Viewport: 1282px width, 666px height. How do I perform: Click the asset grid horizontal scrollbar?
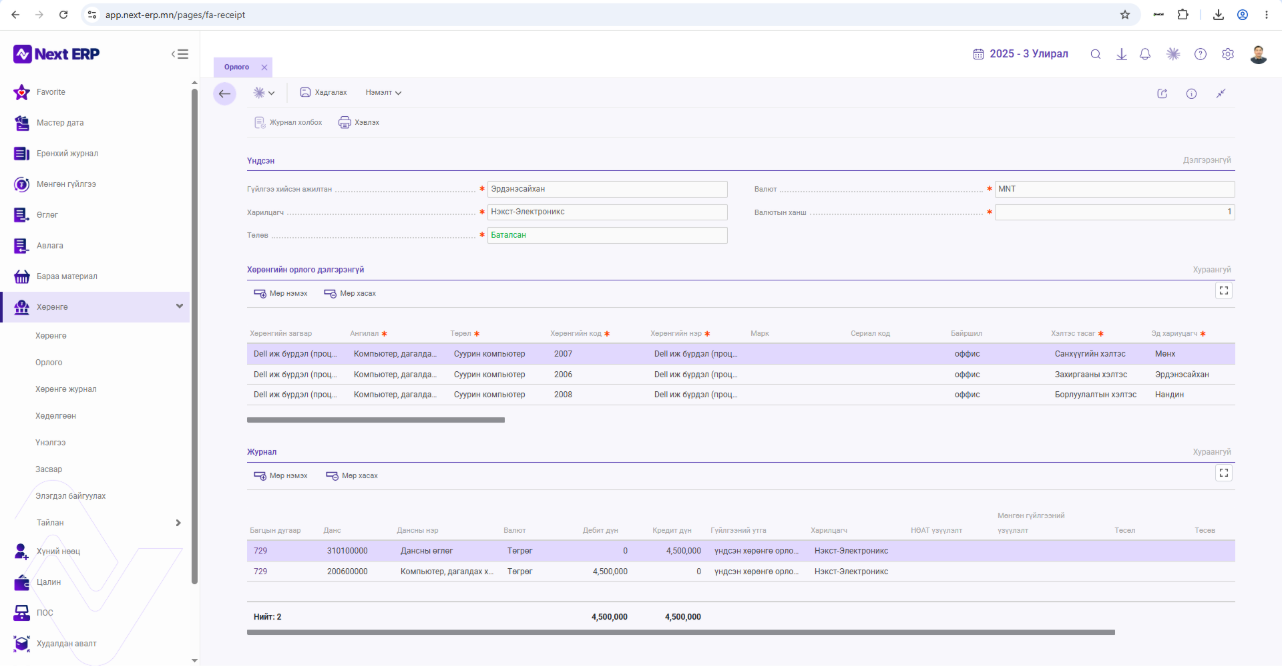tap(375, 420)
